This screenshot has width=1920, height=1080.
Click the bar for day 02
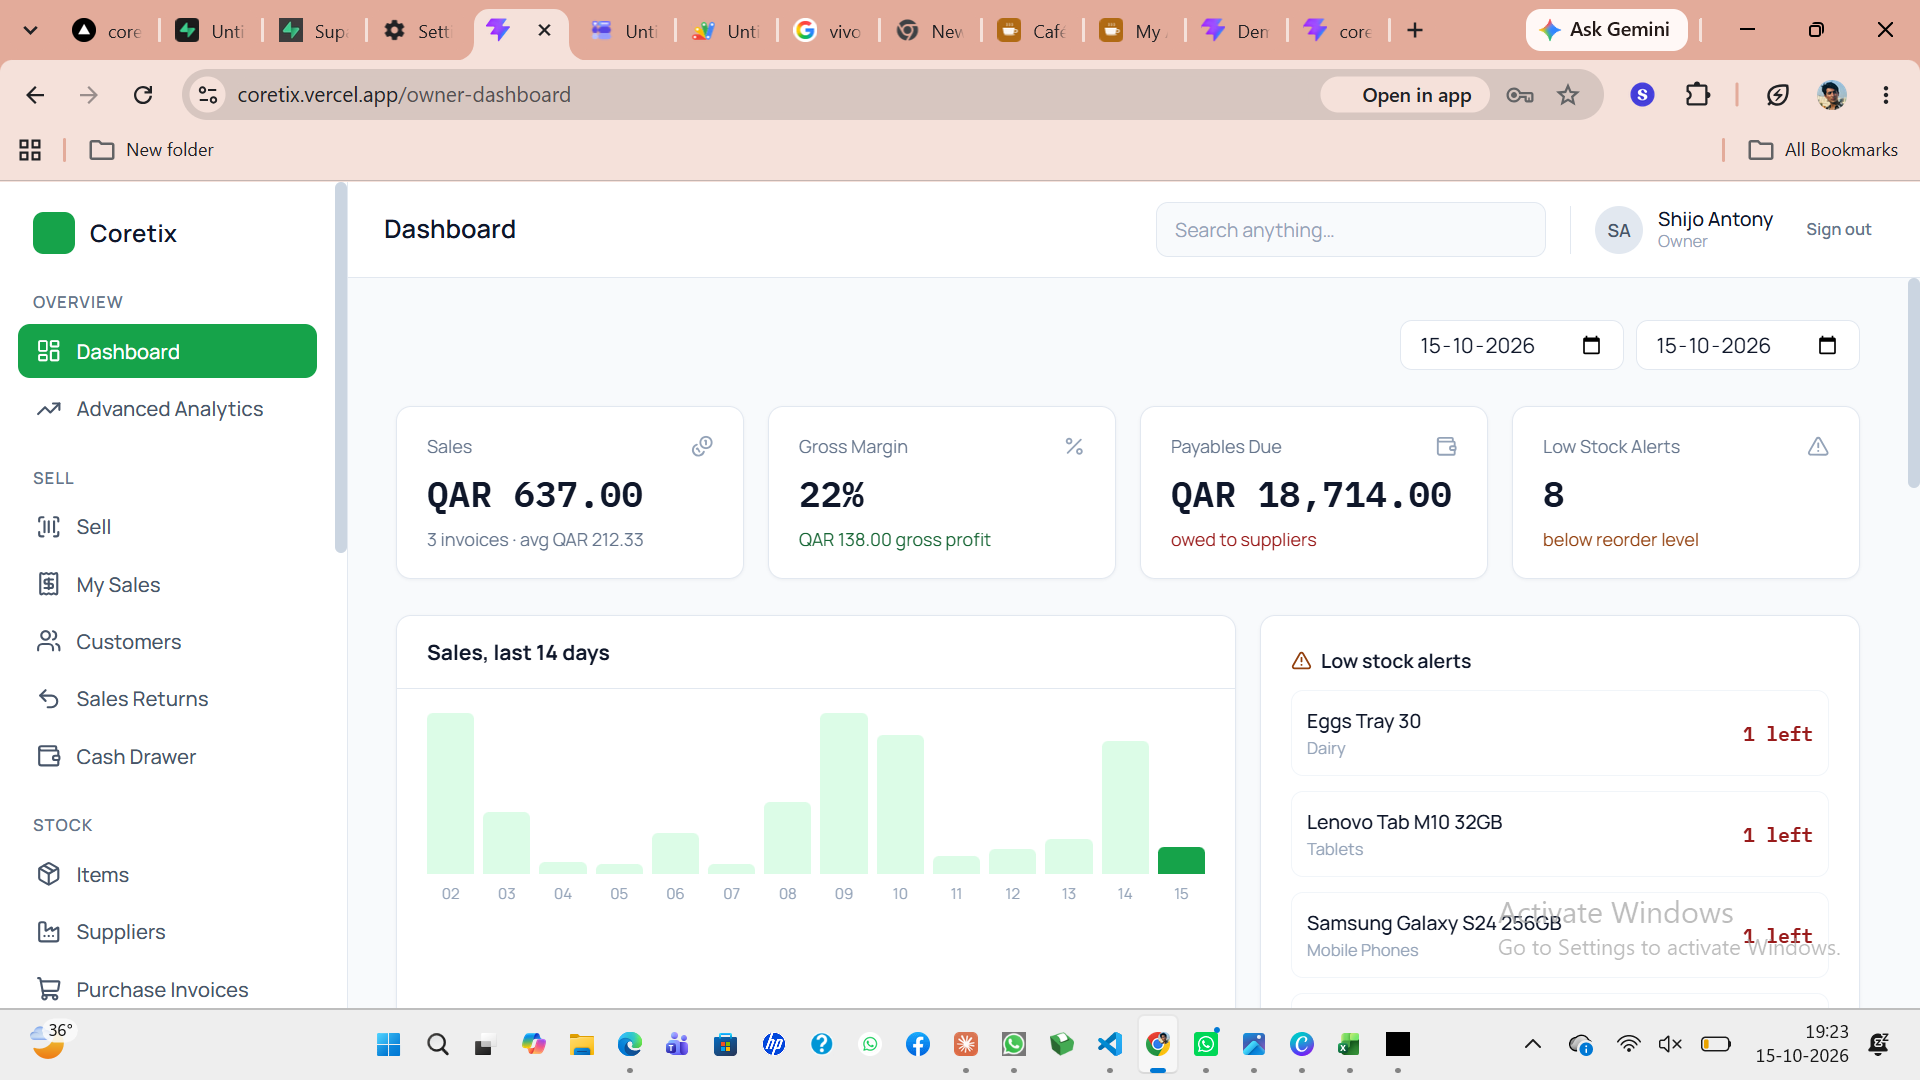pyautogui.click(x=450, y=793)
